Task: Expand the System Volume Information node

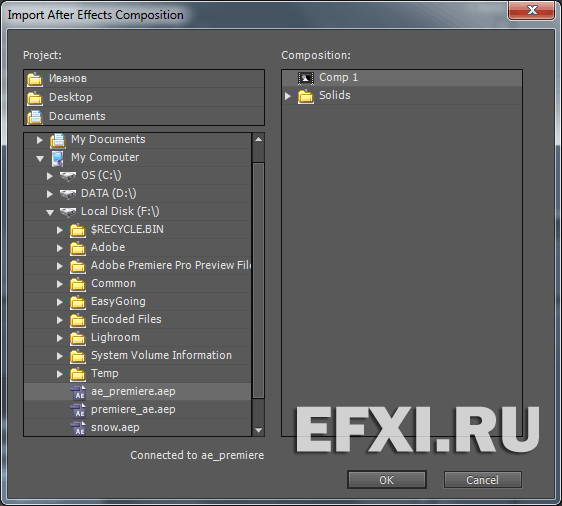Action: point(60,356)
